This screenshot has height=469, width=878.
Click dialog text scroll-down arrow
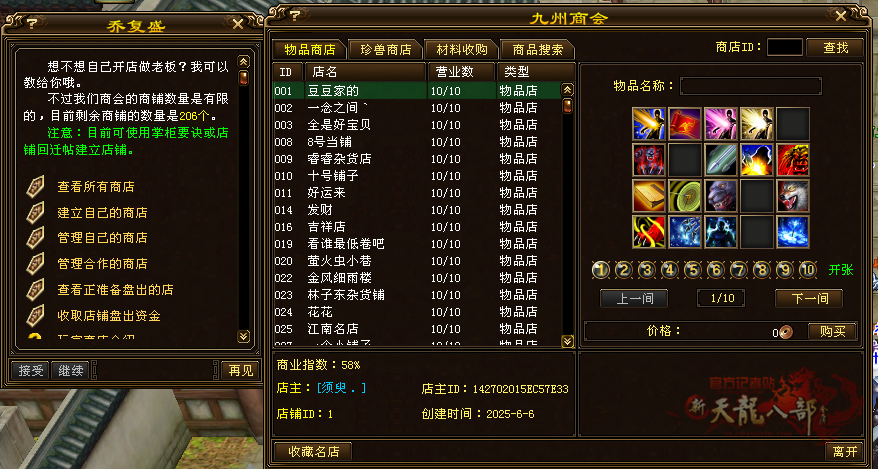point(244,336)
